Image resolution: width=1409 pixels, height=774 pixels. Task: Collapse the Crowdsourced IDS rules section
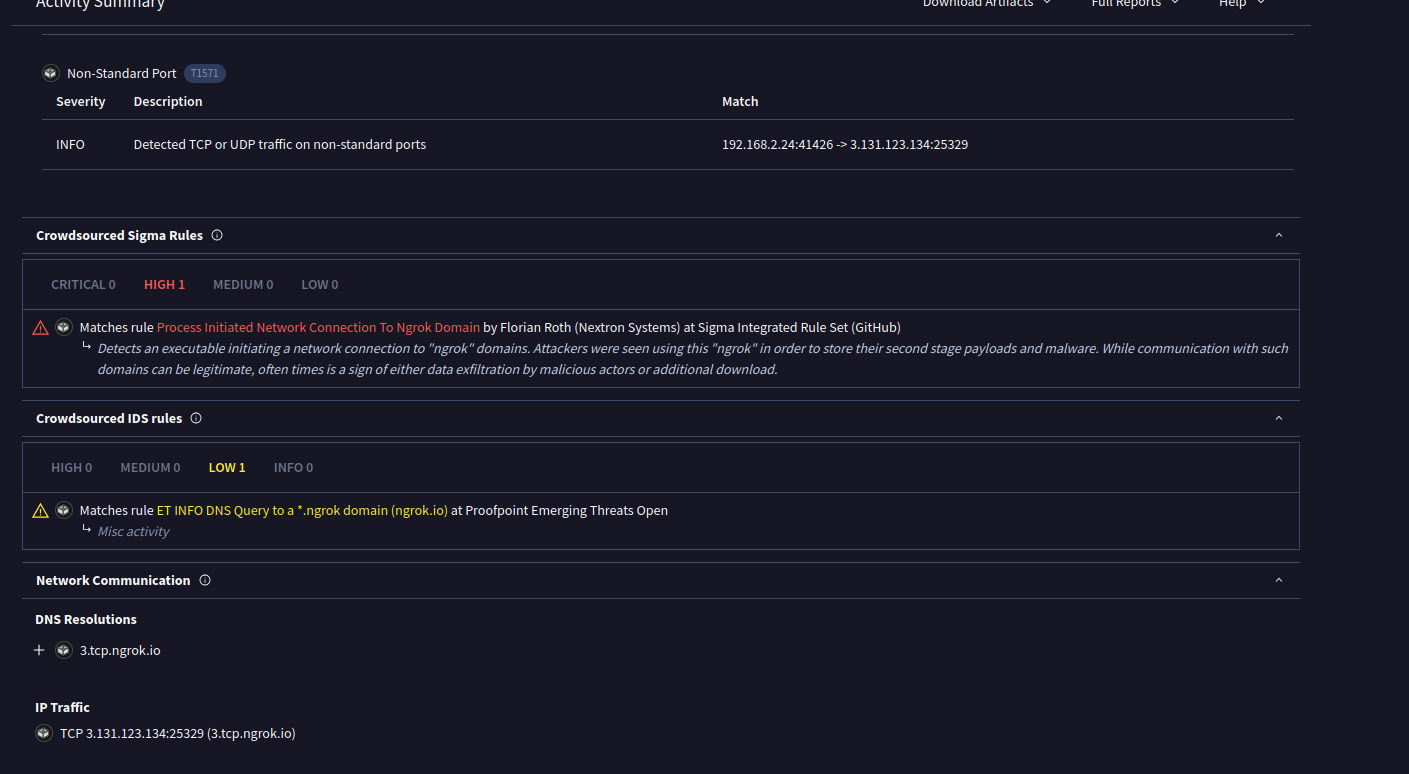point(1278,419)
